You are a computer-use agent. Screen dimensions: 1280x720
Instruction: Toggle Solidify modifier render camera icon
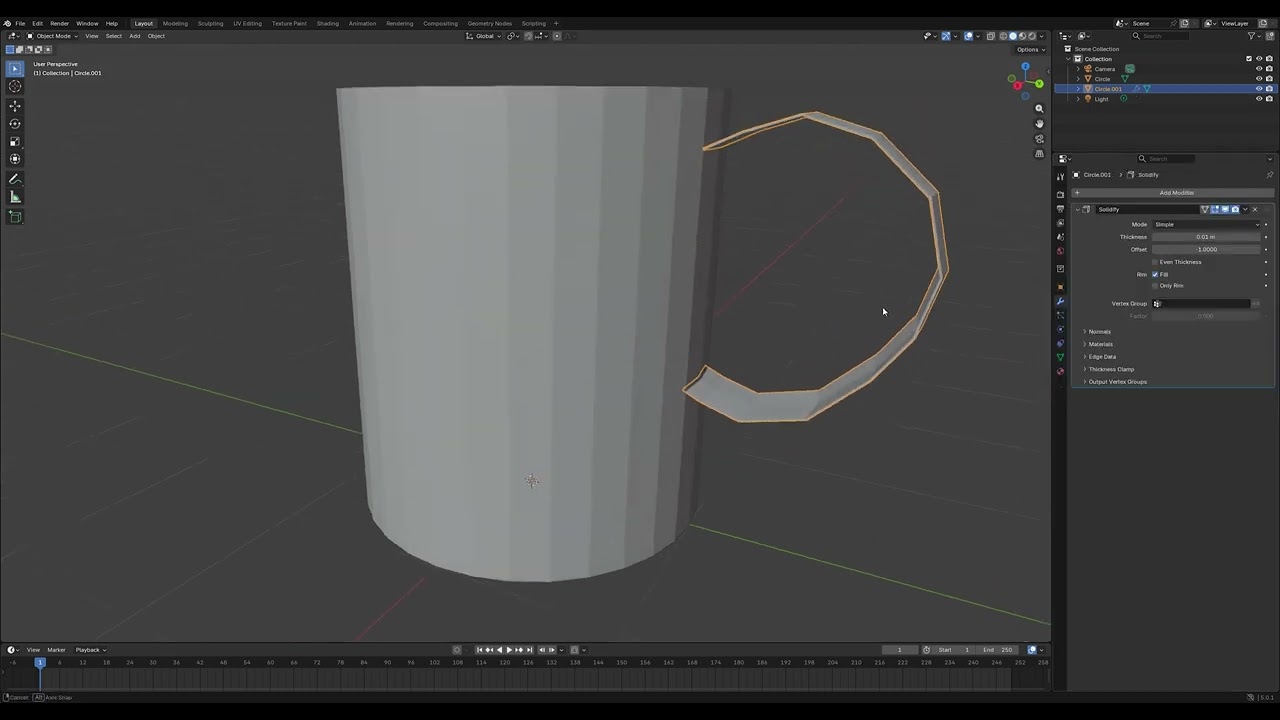coord(1235,209)
